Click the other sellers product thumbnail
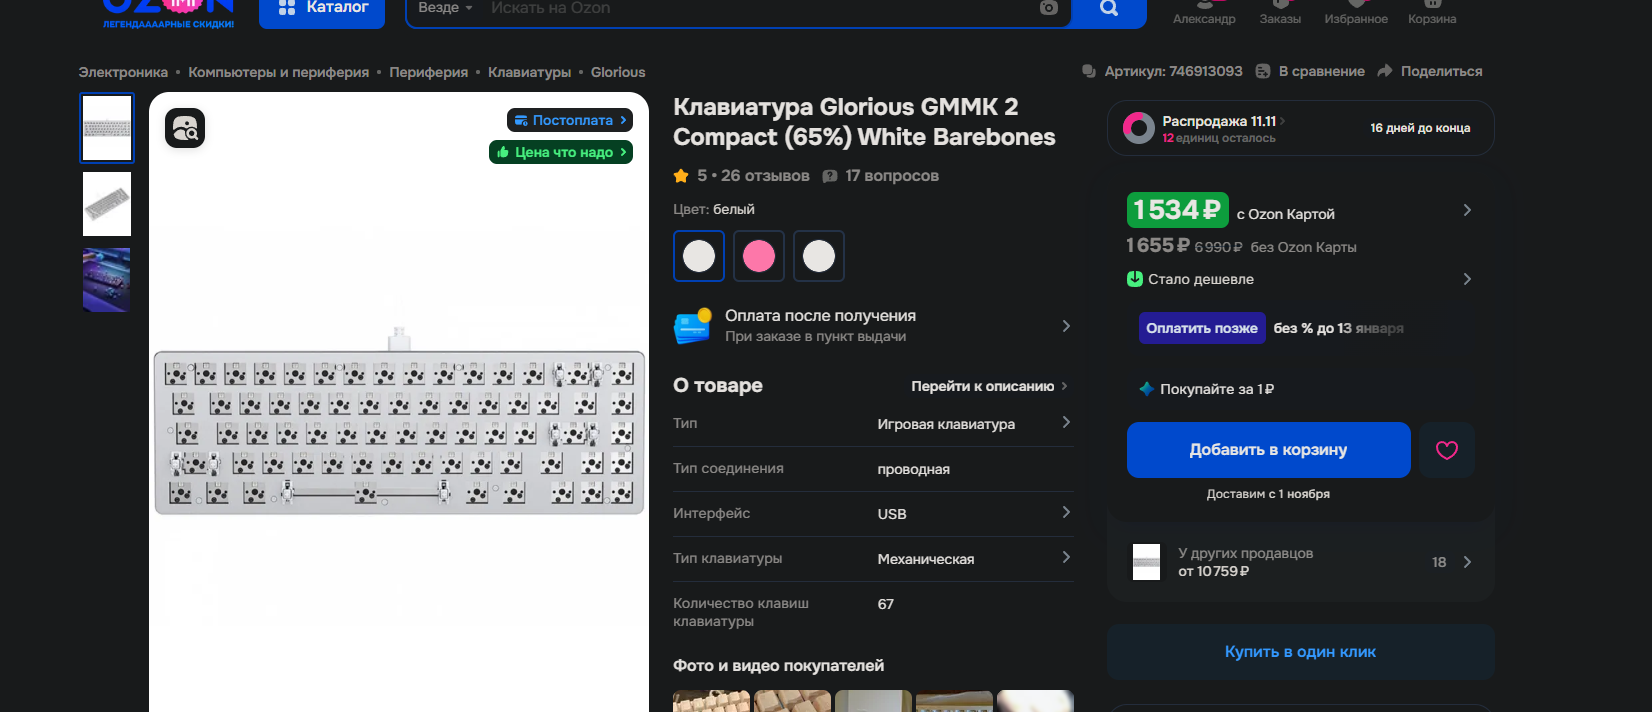This screenshot has height=712, width=1652. [1146, 562]
